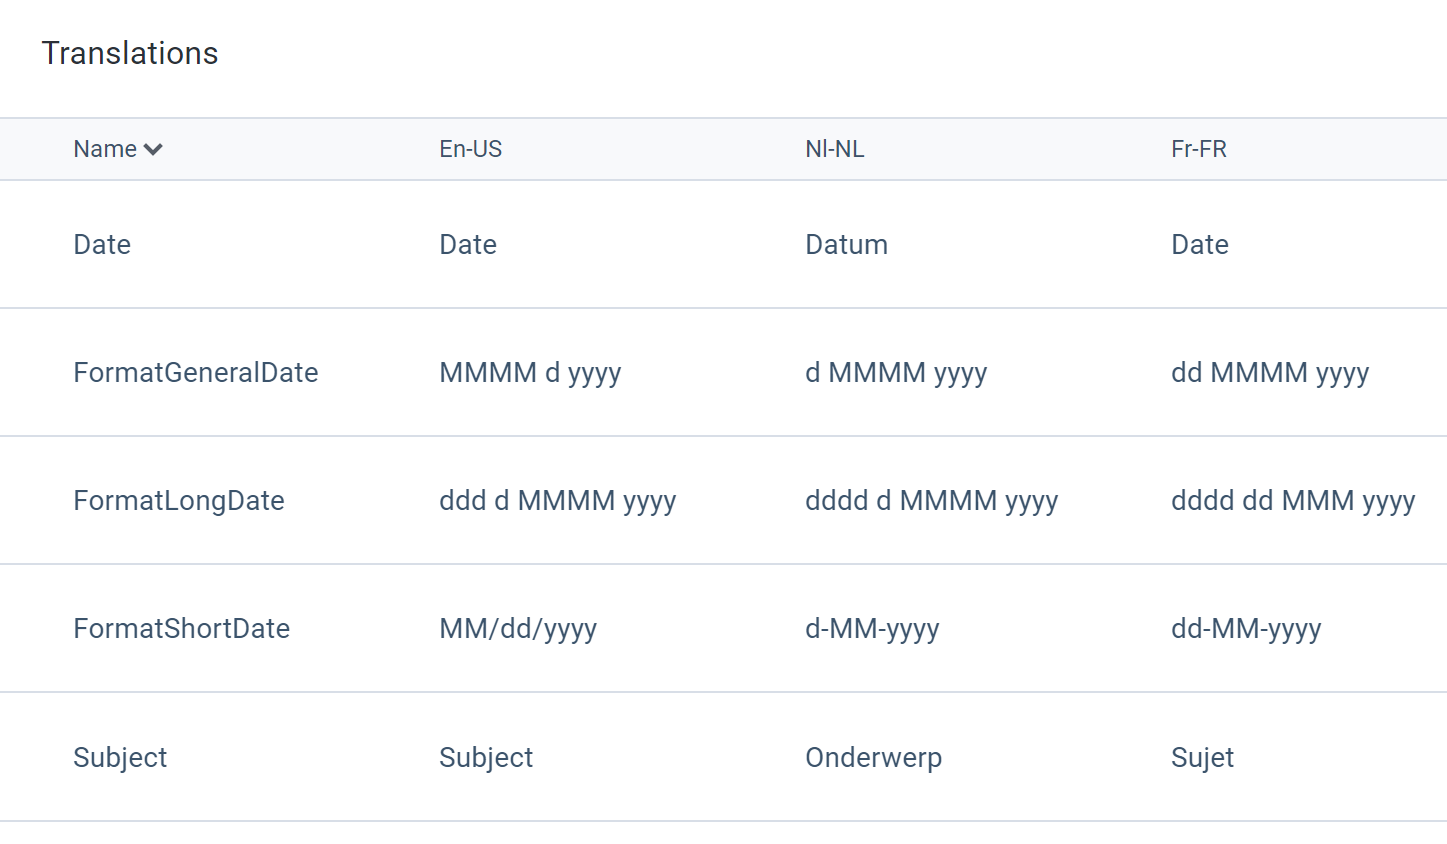Open the FormatLongDate translation entry
The width and height of the screenshot is (1447, 844).
pos(178,501)
